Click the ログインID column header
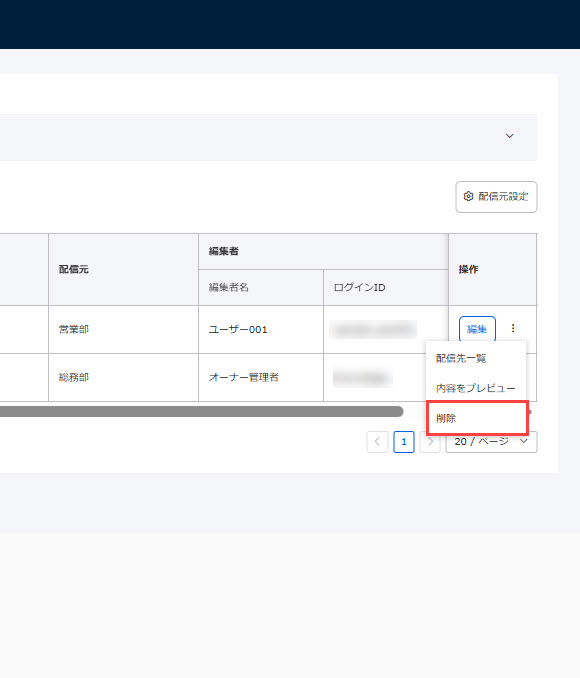Screen dimensions: 580x678 coord(386,288)
